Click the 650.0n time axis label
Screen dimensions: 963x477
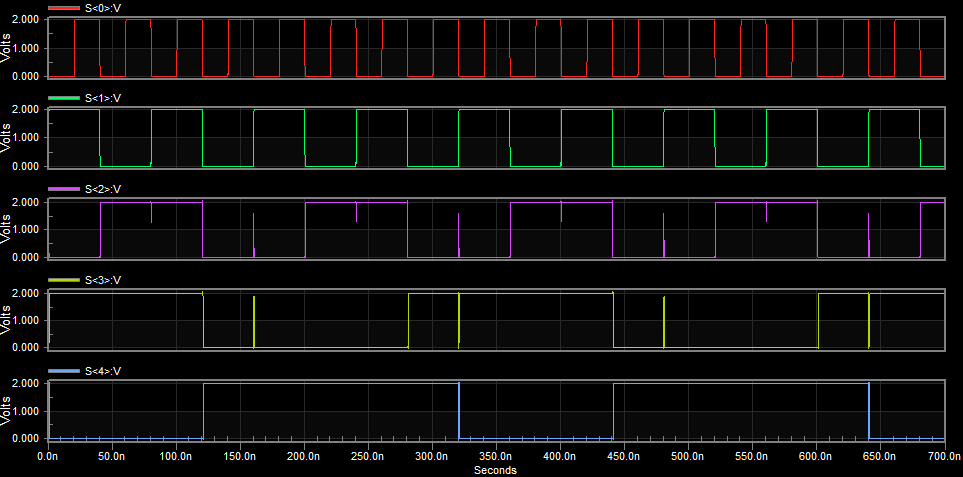880,457
